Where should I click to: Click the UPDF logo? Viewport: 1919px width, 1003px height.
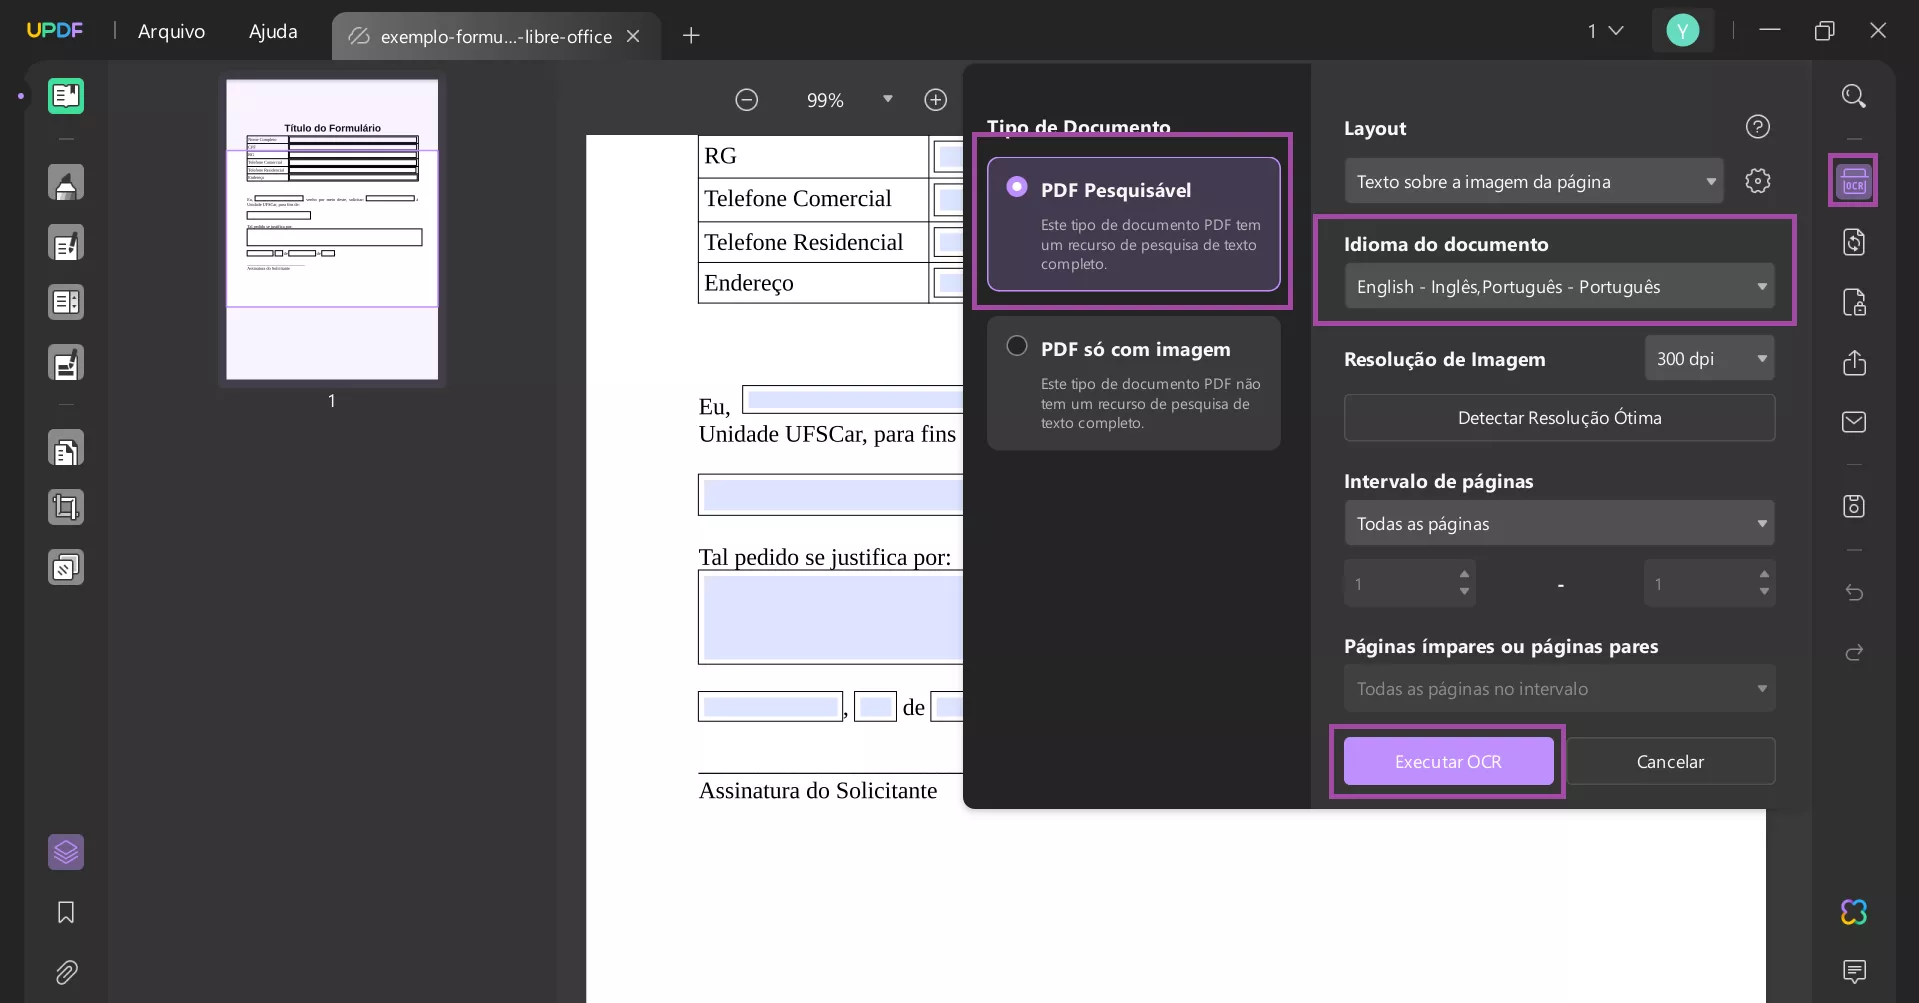pyautogui.click(x=55, y=30)
